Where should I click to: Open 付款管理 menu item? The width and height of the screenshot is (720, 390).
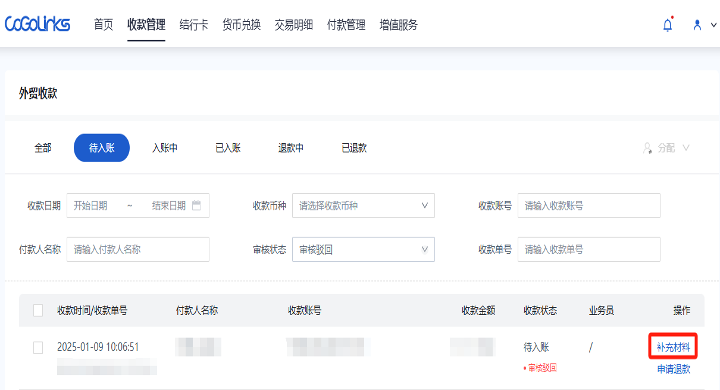(x=346, y=25)
